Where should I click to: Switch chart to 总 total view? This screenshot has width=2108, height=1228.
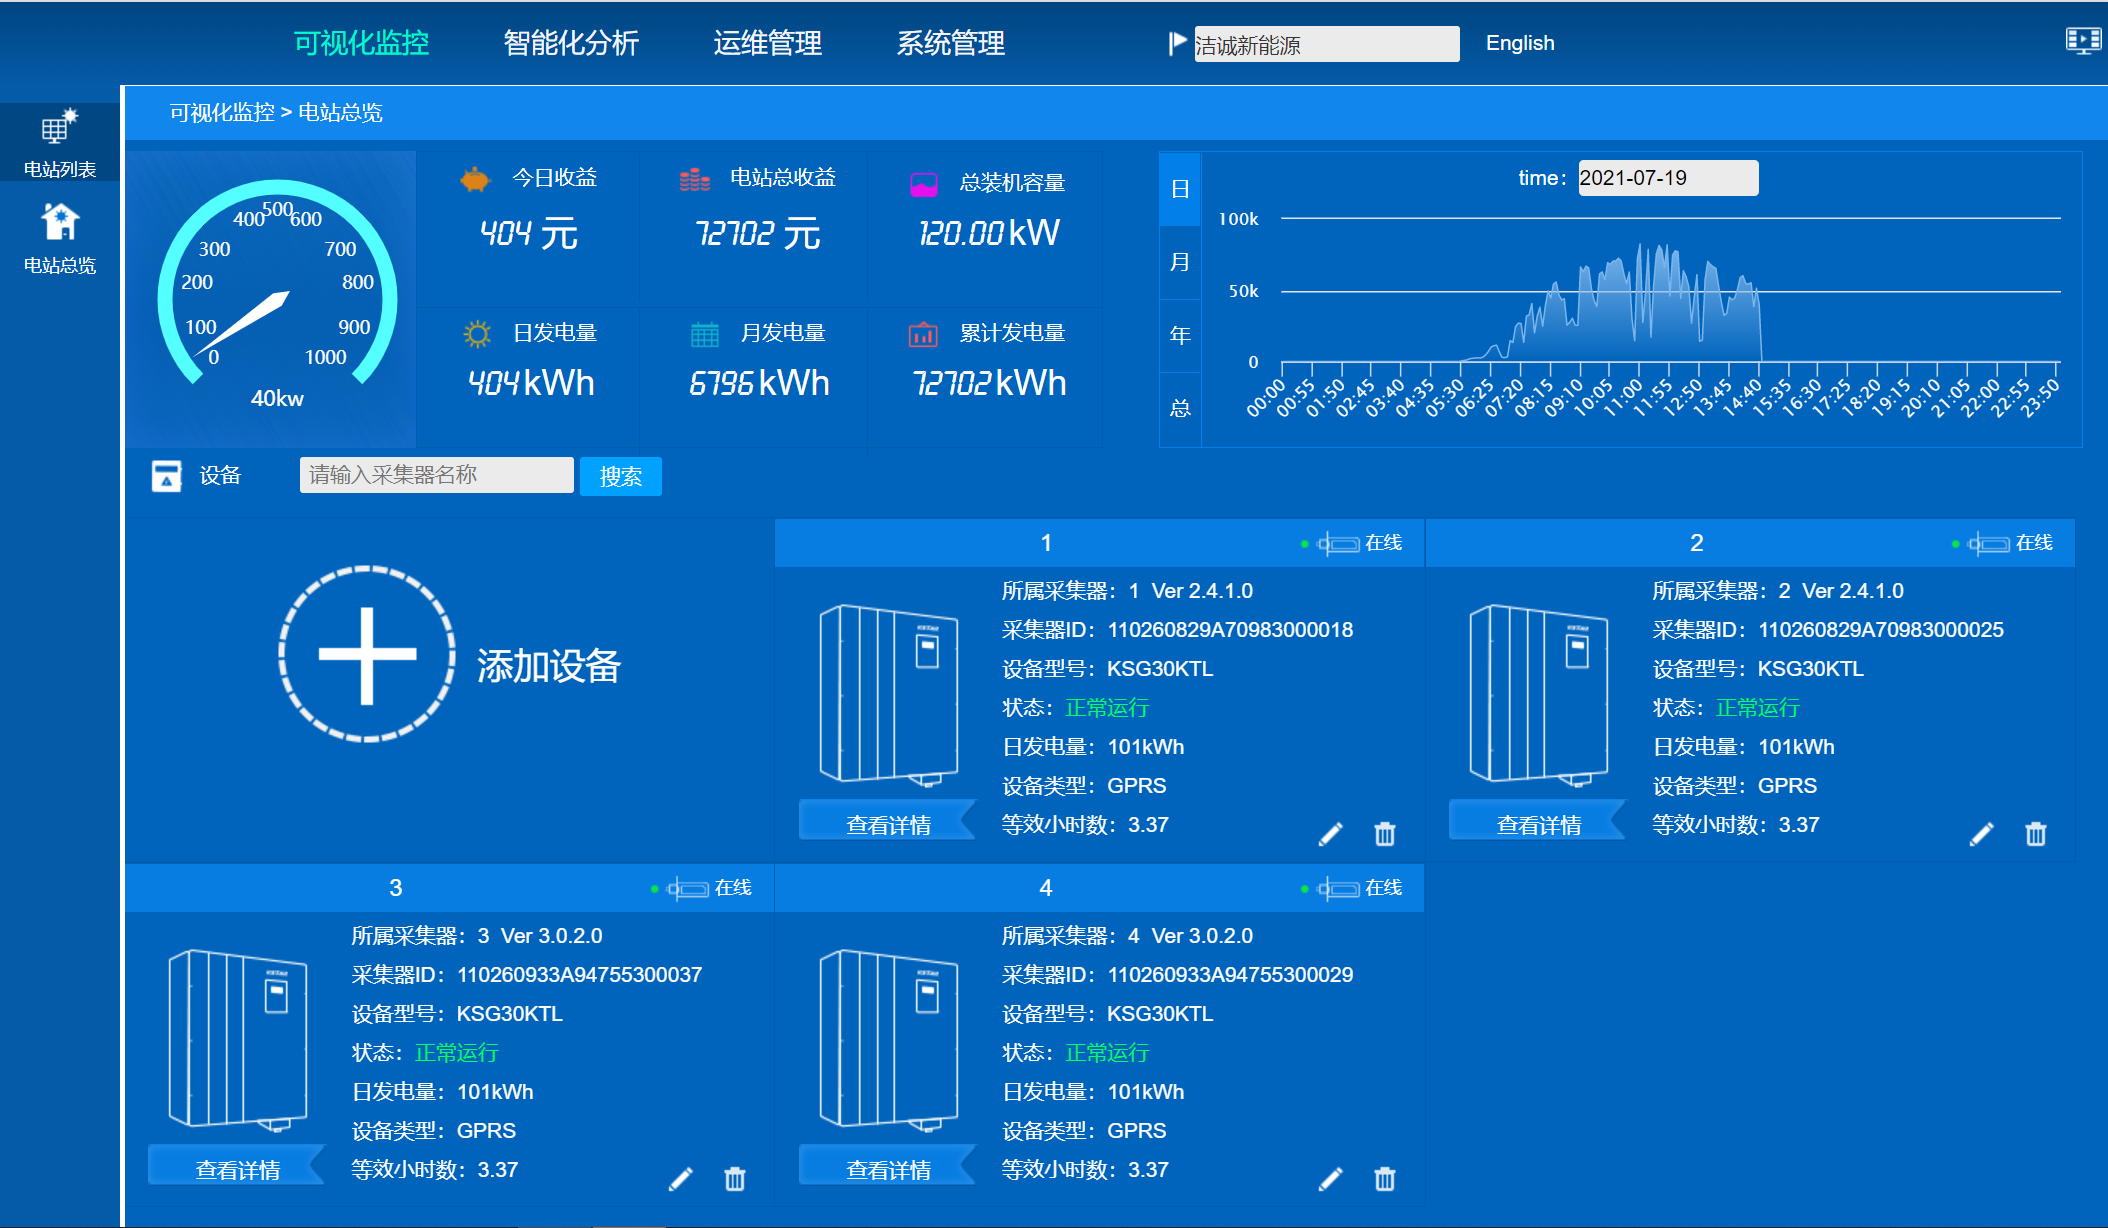[x=1180, y=408]
